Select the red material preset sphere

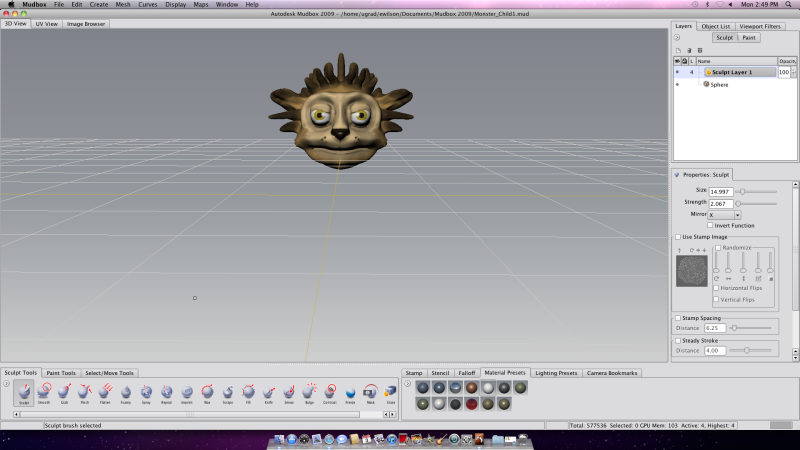[x=470, y=403]
